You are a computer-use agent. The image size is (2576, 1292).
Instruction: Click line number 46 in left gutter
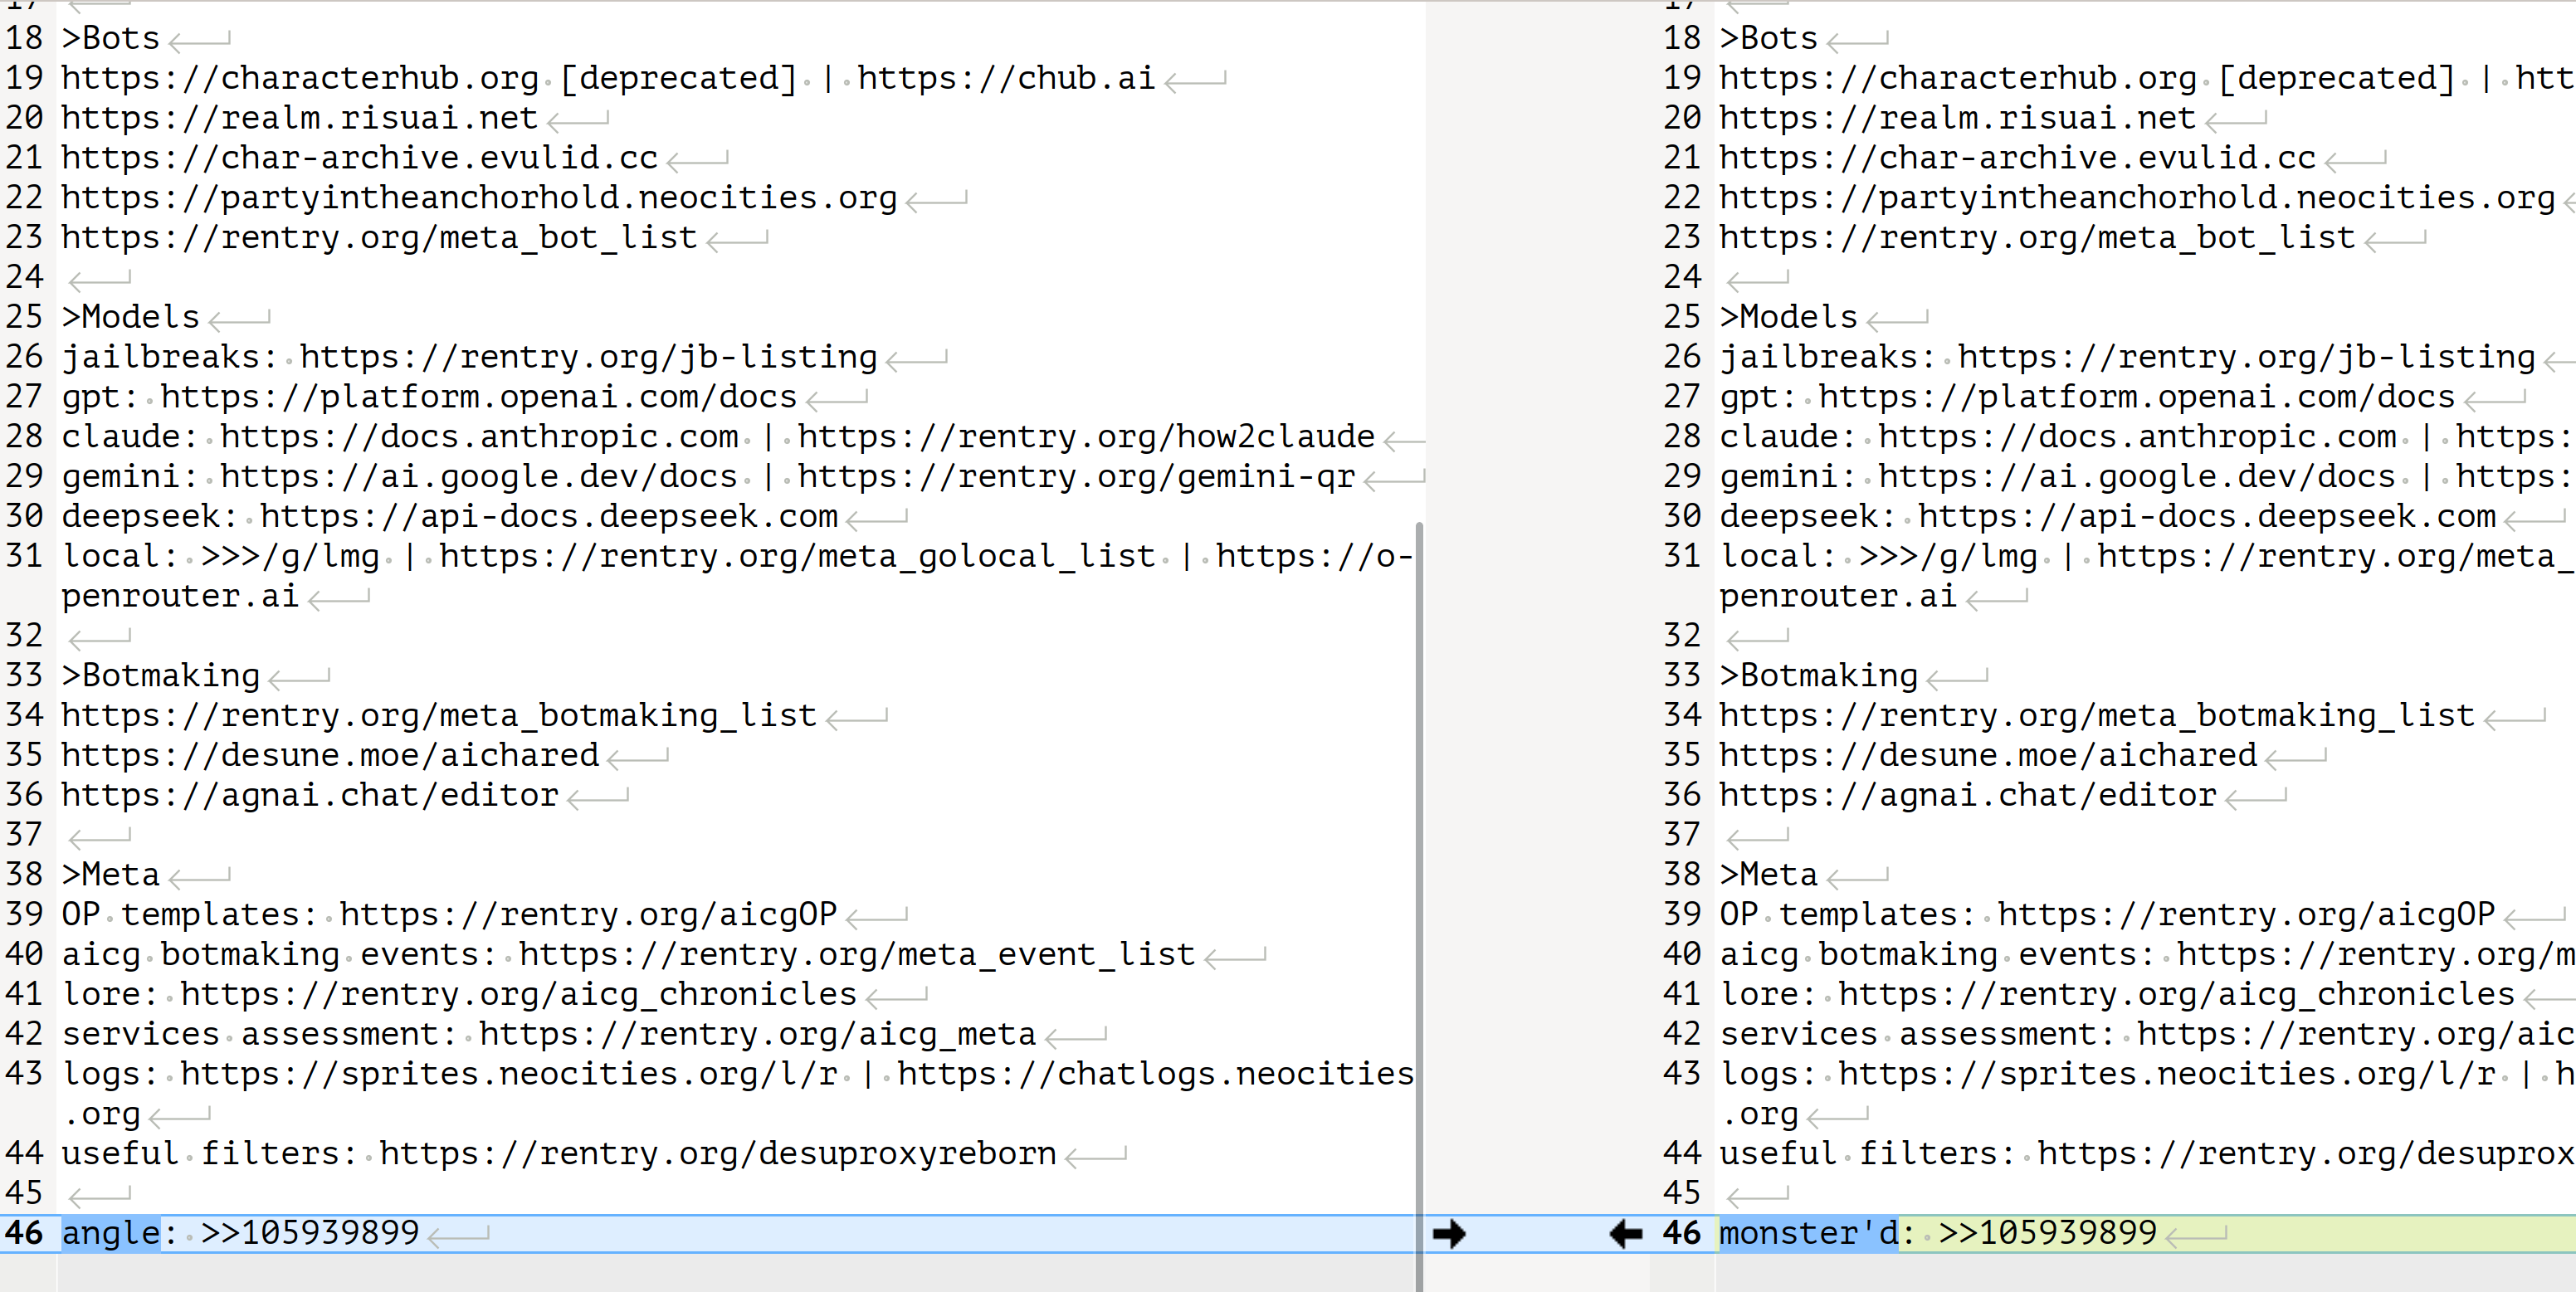(x=24, y=1233)
